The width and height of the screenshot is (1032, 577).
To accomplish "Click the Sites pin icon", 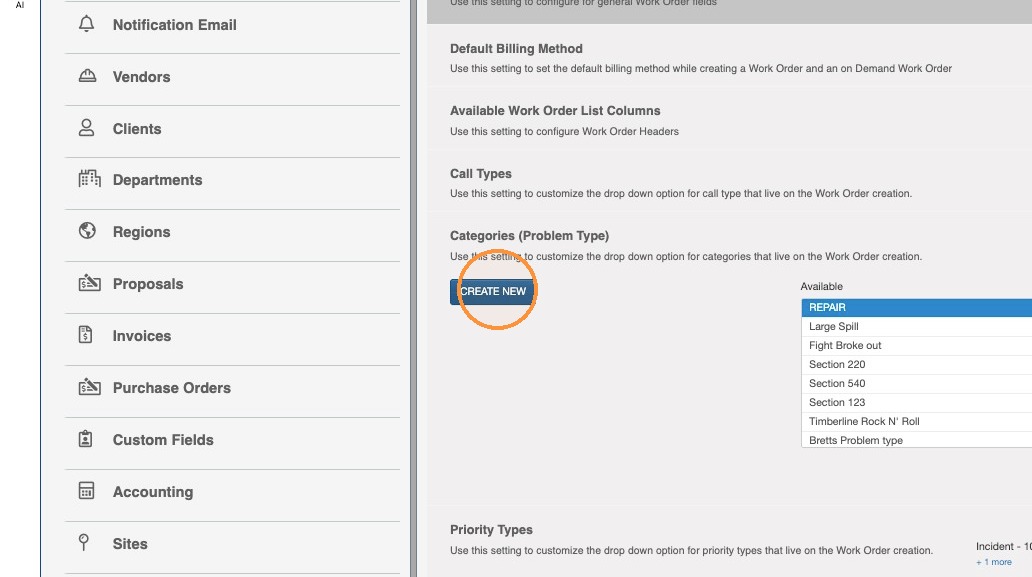I will 84,542.
